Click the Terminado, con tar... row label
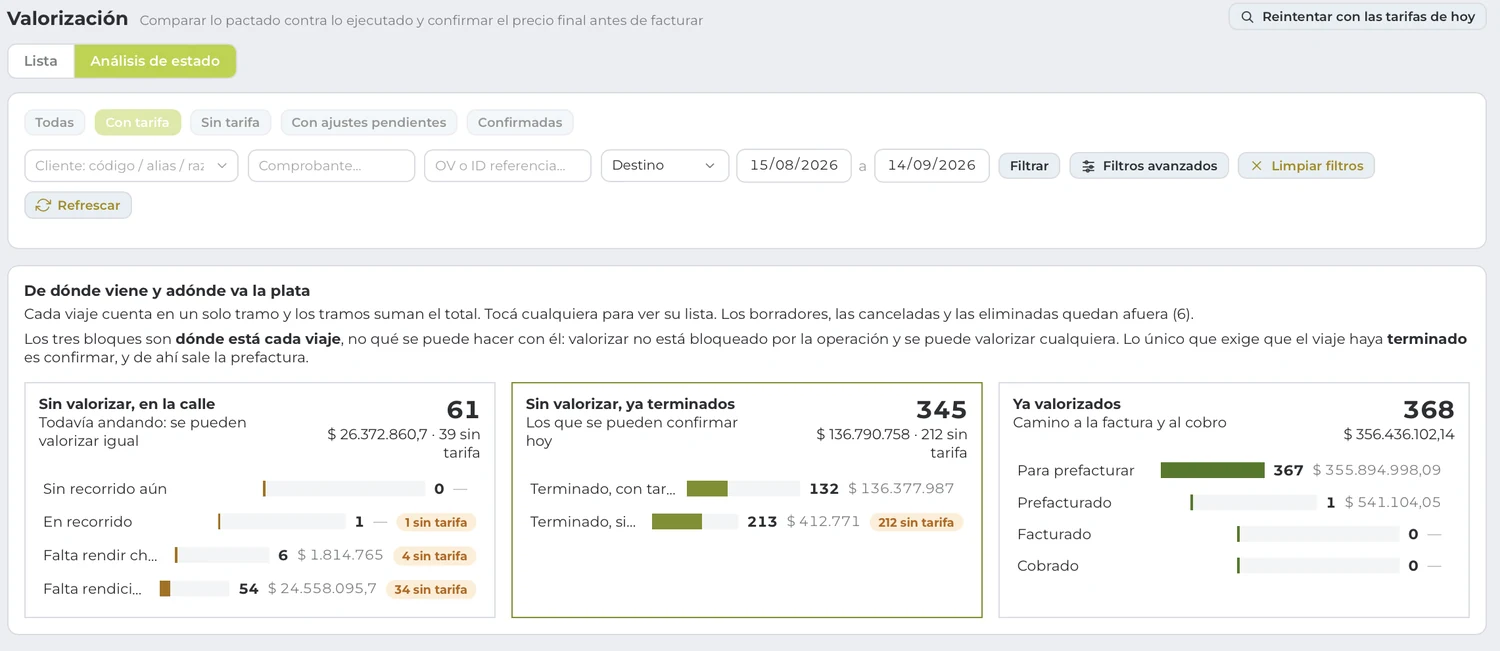Screen dimensions: 1500x651 603,489
